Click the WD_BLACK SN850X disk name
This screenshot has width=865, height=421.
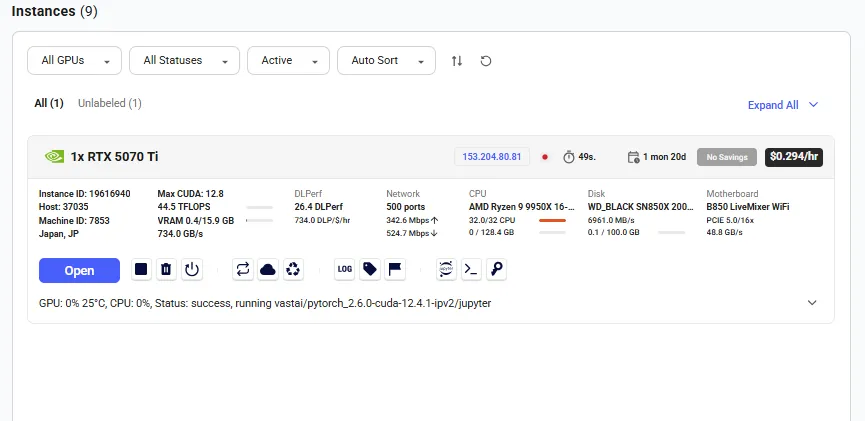pos(640,207)
